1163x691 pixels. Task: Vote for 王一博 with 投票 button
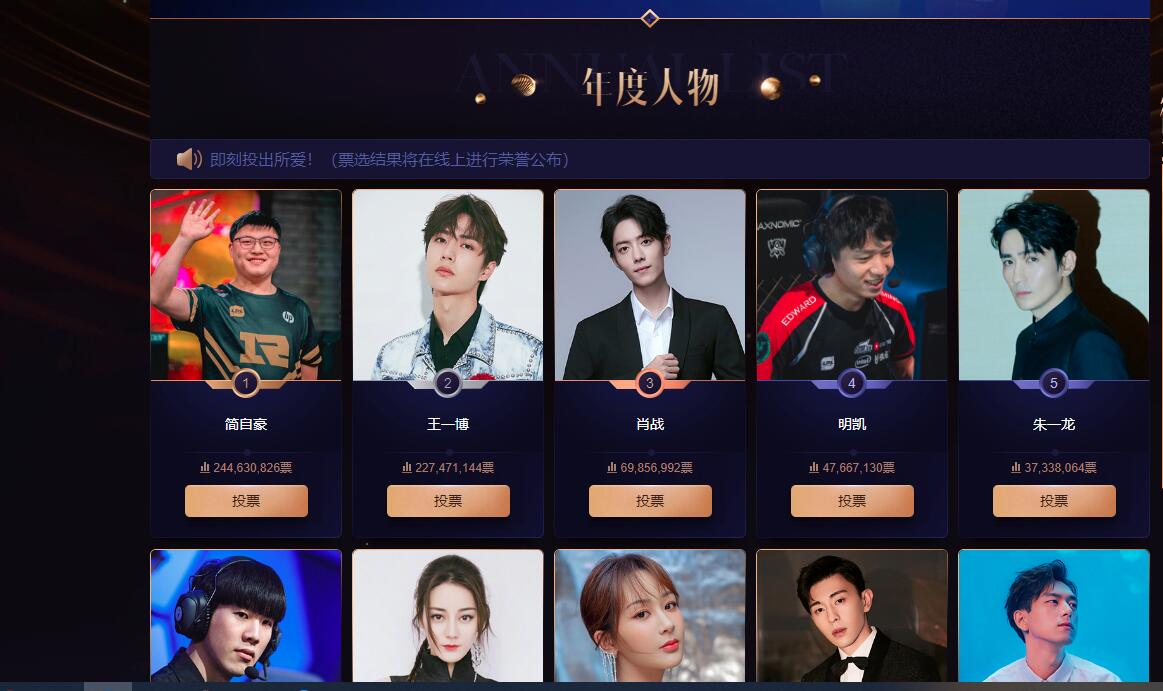448,501
